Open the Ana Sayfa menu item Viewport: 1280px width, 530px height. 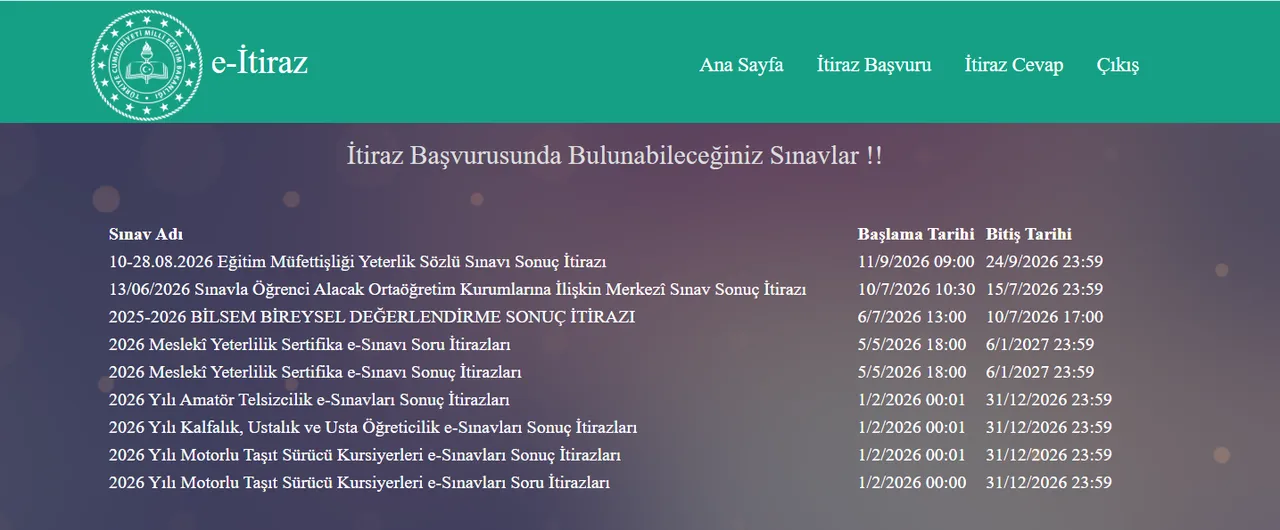click(x=741, y=65)
